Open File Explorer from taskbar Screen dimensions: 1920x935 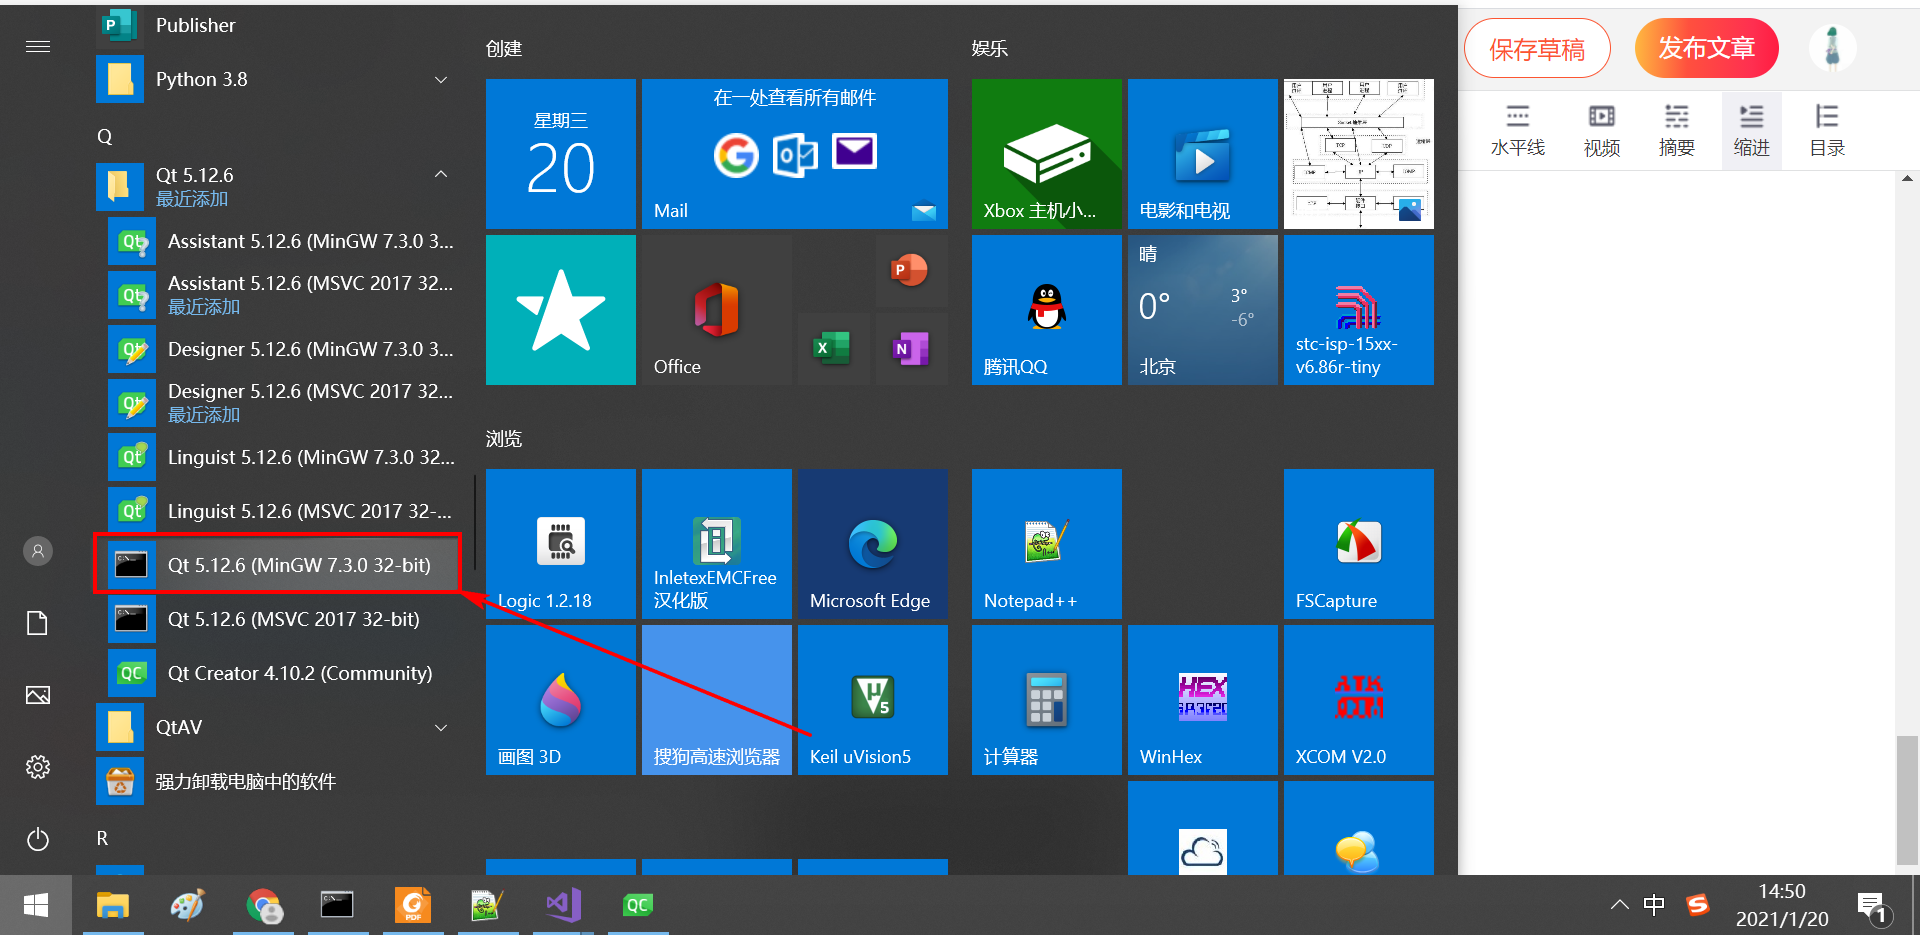tap(113, 905)
